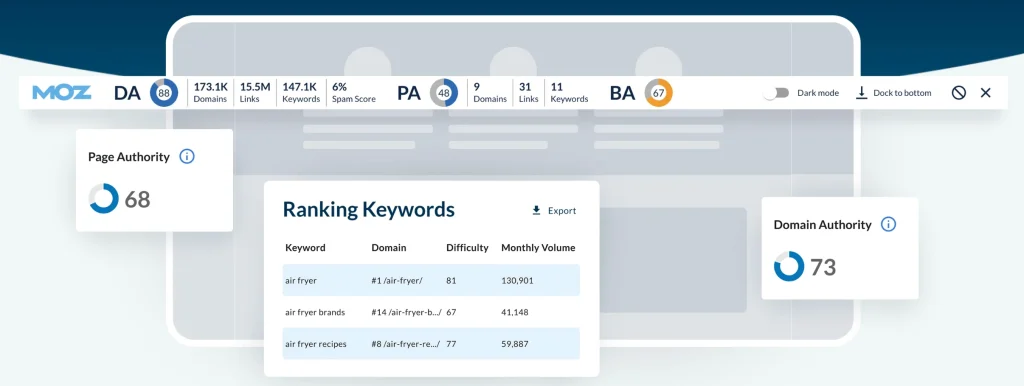
Task: Click the DA score circle showing 88
Action: (x=164, y=93)
